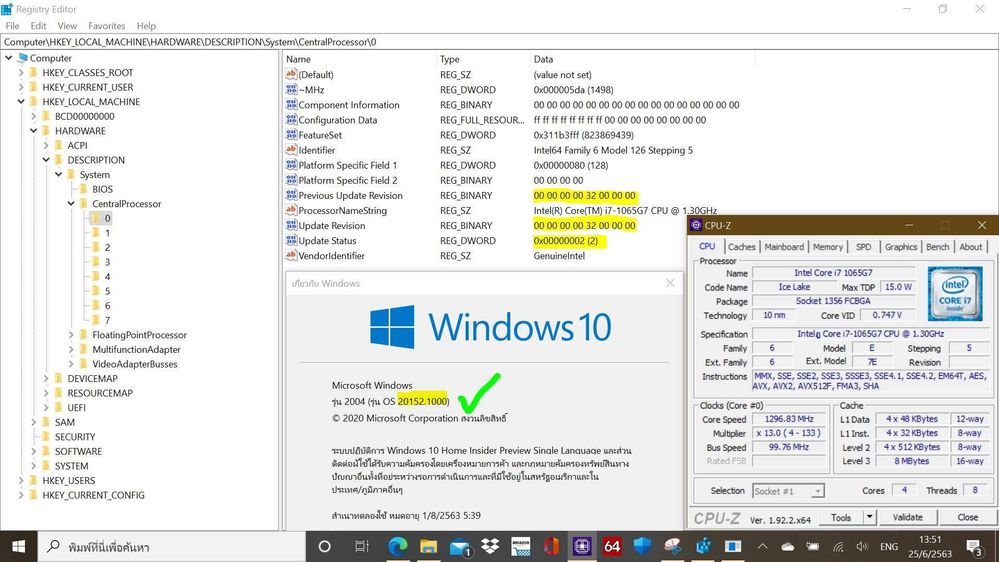Open the Amazon app on taskbar
999x562 pixels.
521,546
